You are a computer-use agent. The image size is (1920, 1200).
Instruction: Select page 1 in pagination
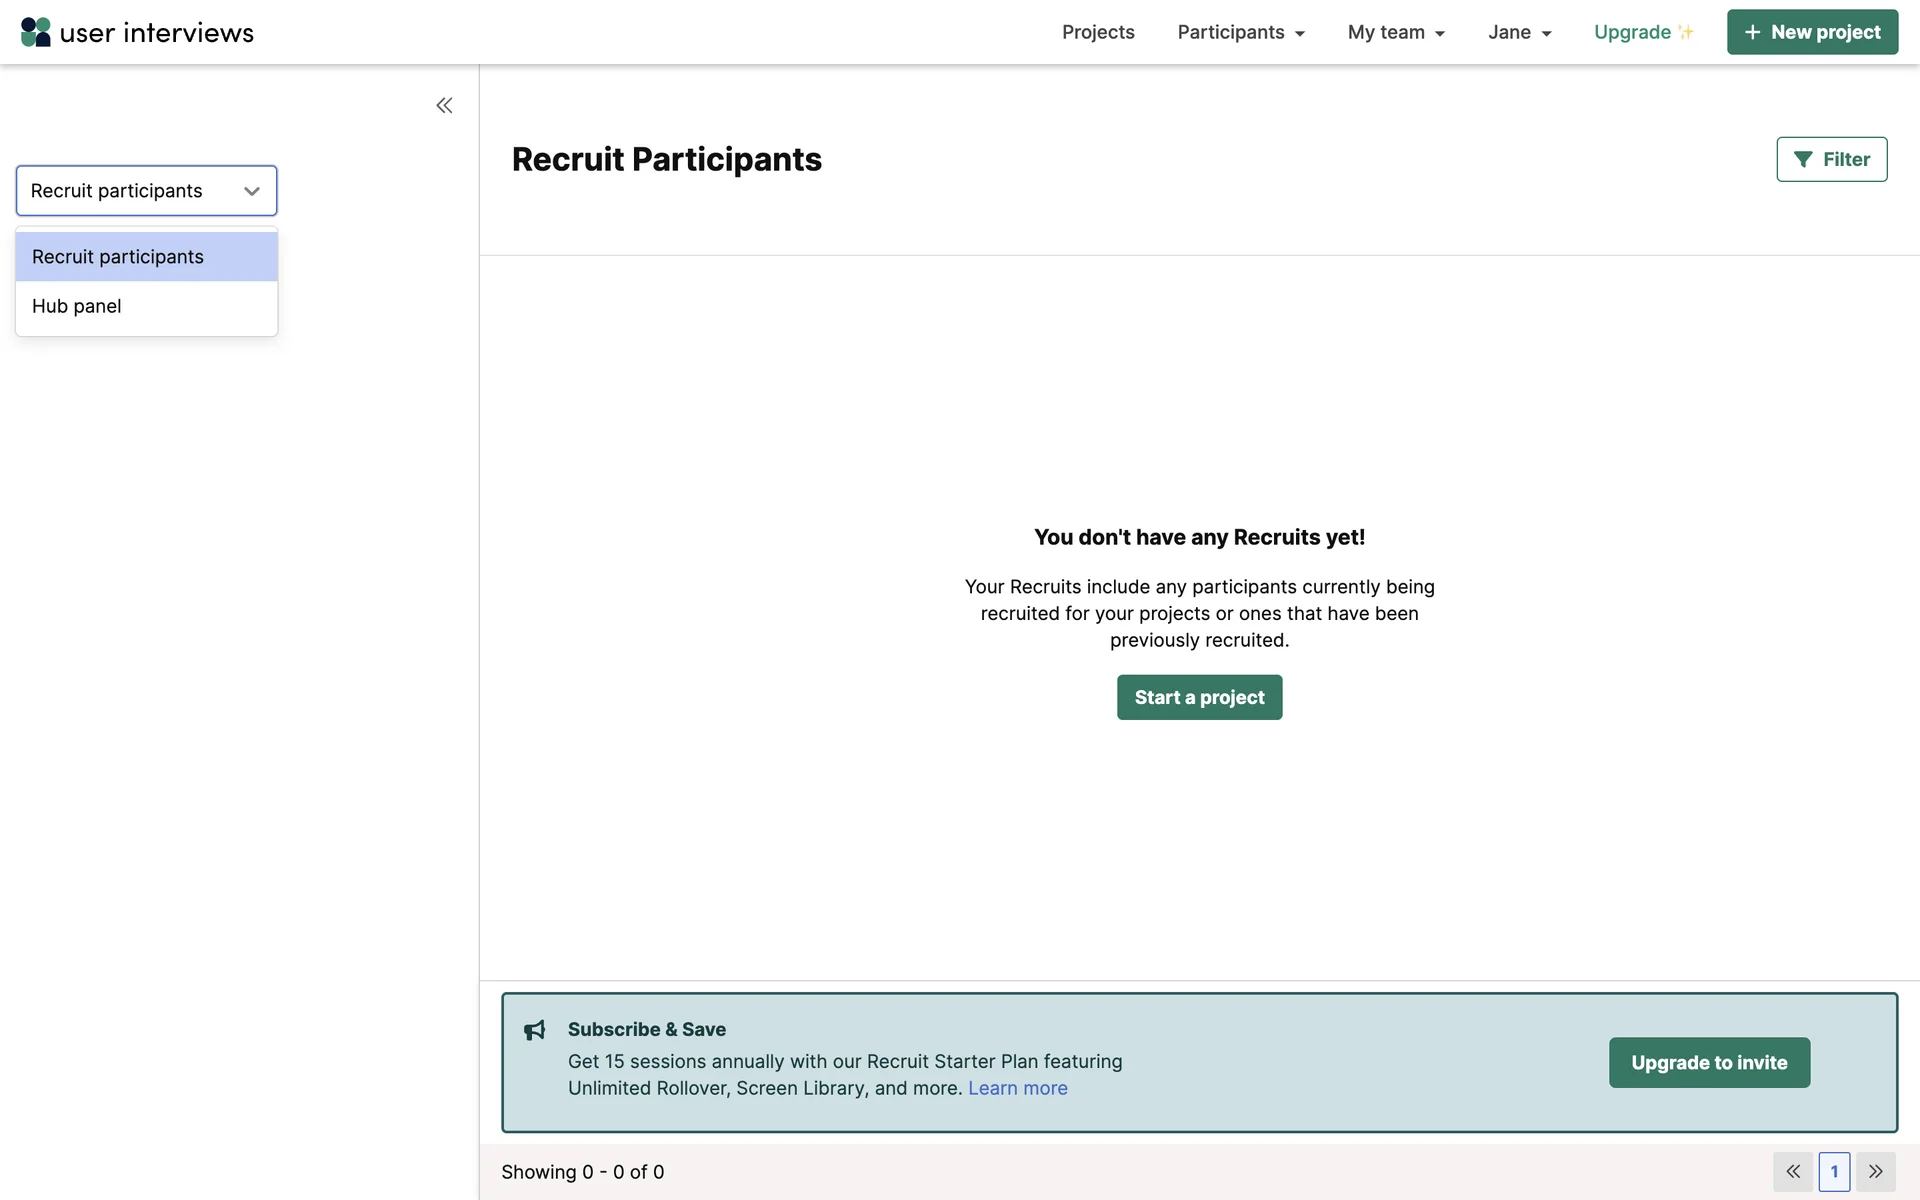pos(1834,1171)
